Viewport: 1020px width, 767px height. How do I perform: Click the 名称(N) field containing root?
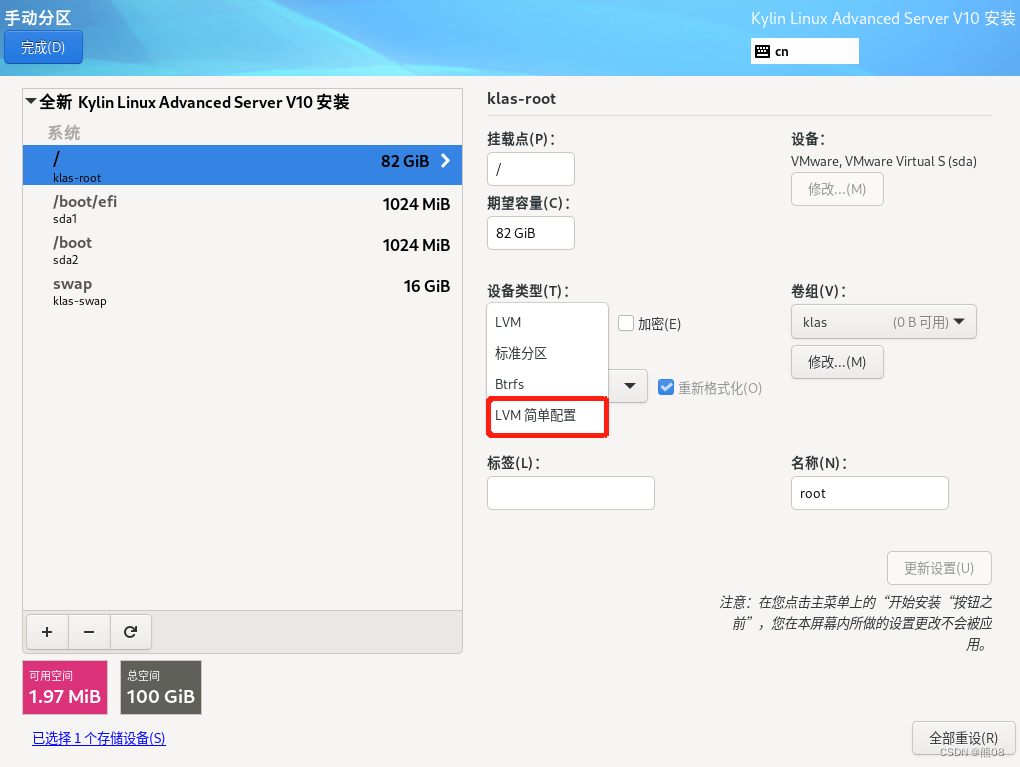(x=870, y=493)
